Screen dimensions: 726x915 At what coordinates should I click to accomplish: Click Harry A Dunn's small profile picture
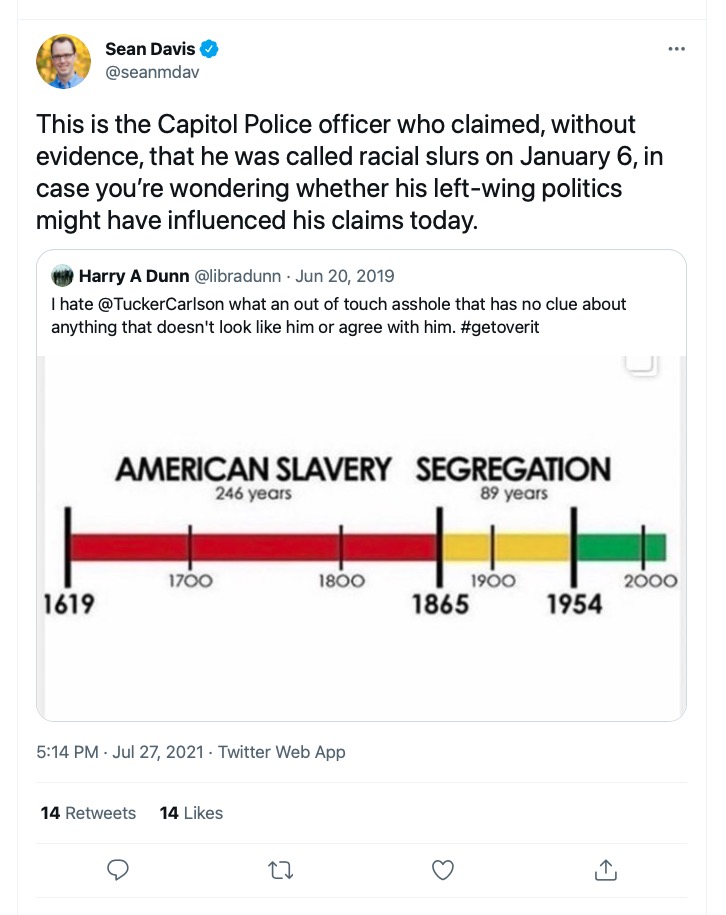pyautogui.click(x=62, y=276)
